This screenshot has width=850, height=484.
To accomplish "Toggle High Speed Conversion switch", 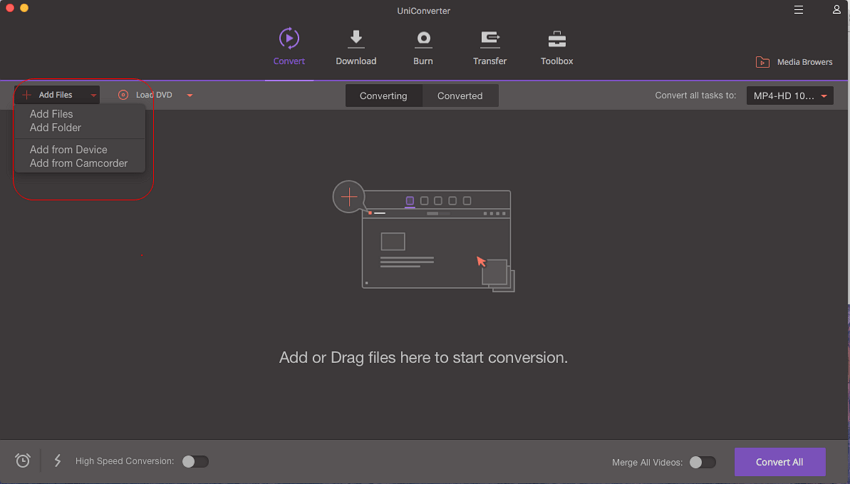I will 195,461.
